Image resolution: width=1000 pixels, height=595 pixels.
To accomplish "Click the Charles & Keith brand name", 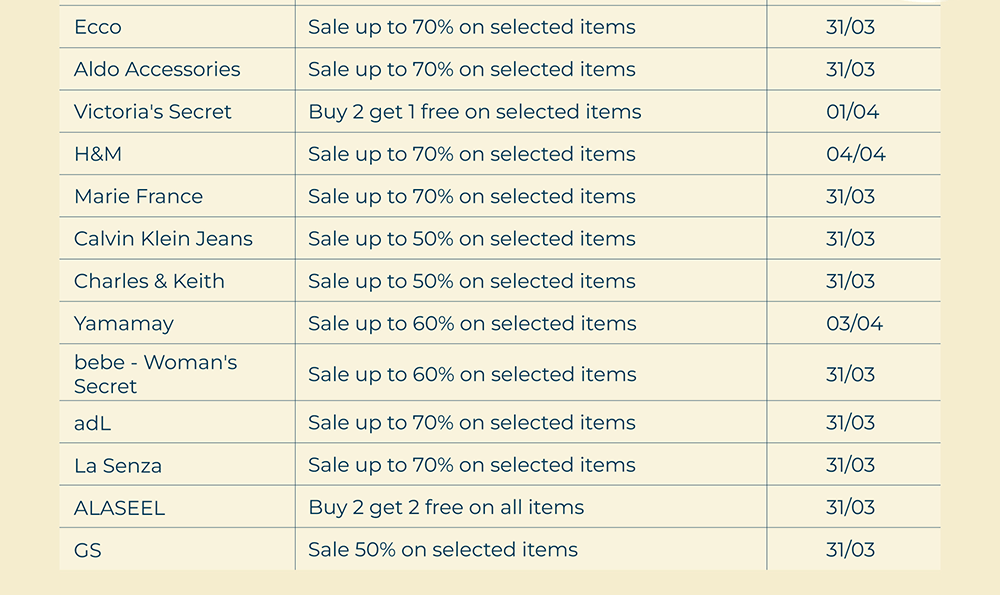I will pos(149,281).
